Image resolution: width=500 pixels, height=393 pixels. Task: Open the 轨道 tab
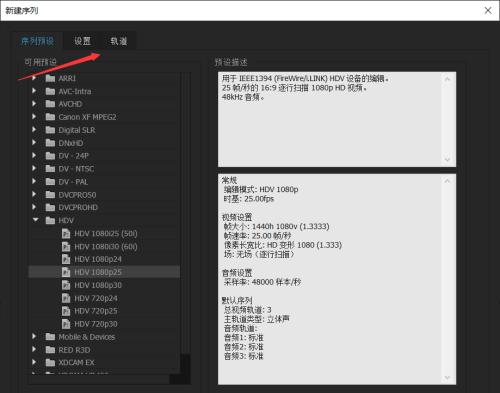coord(119,41)
